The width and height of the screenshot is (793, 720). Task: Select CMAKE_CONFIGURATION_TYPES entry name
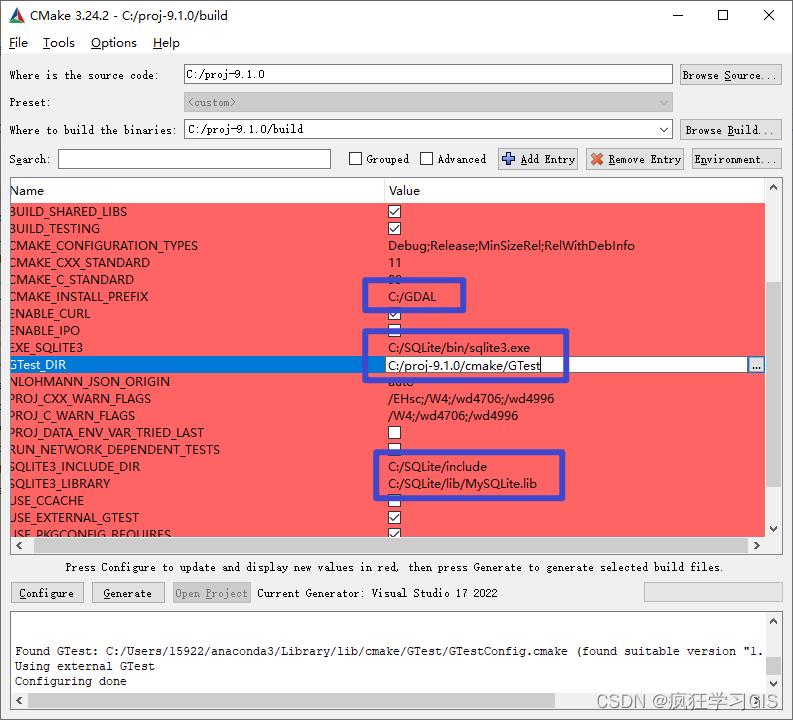coord(104,246)
